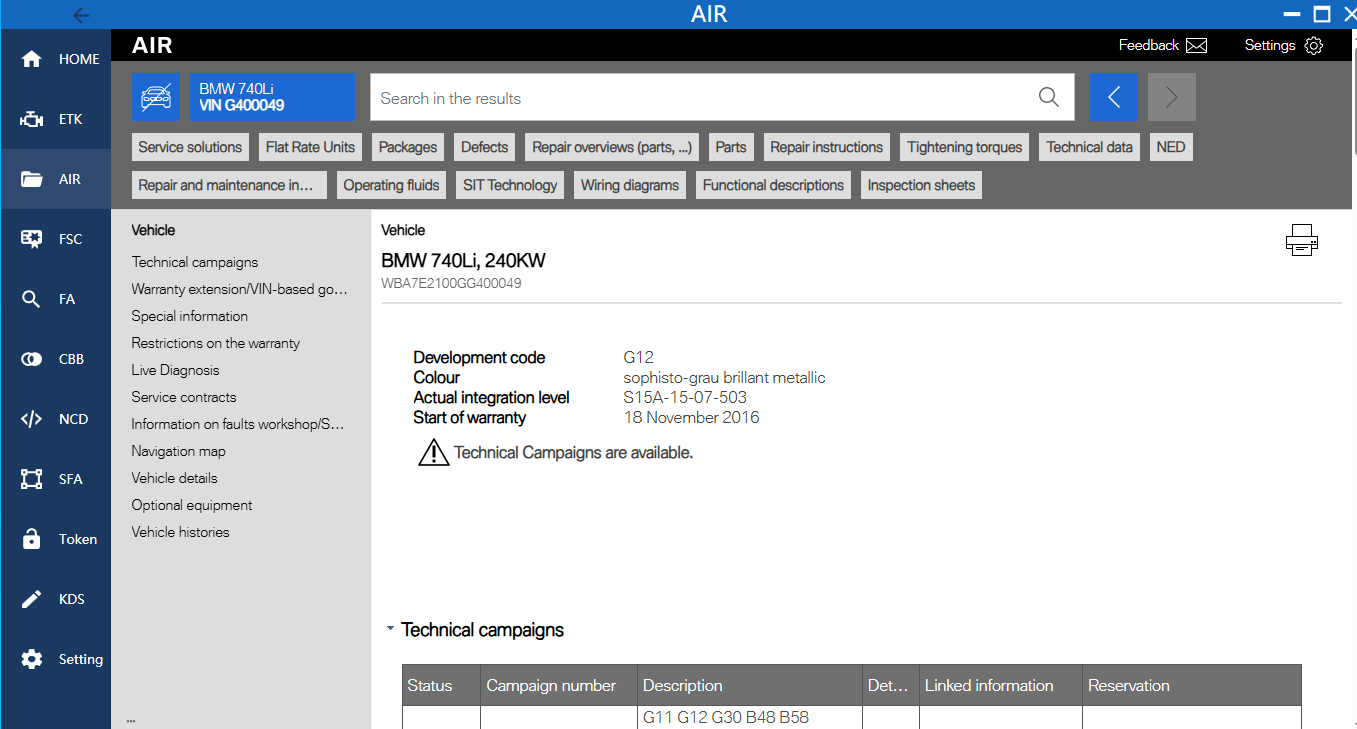Viewport: 1357px width, 729px height.
Task: Go to next page with right chevron
Action: (1172, 97)
